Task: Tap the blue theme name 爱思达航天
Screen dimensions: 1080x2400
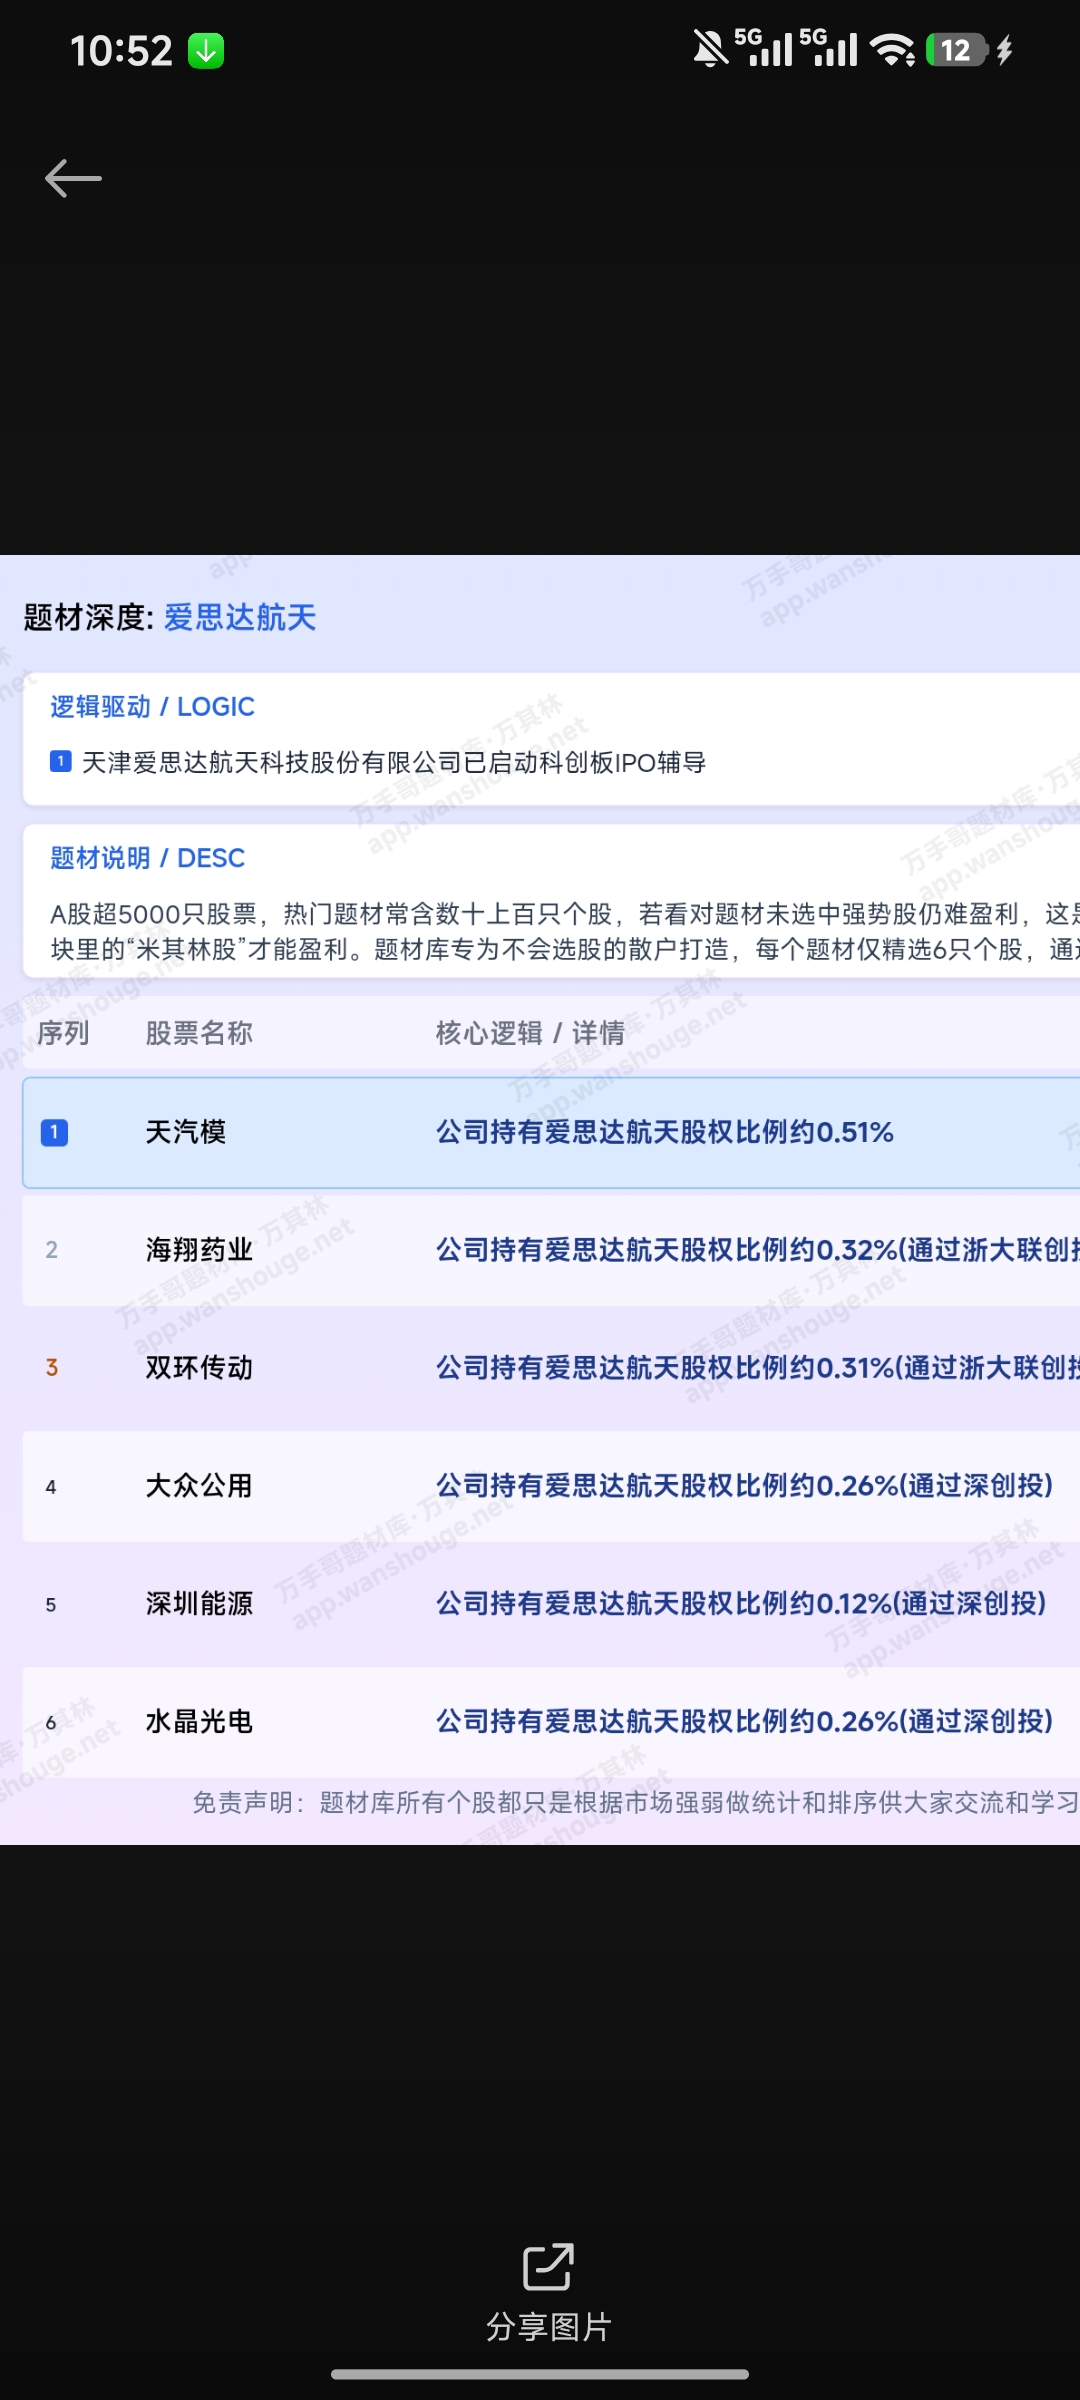Action: point(240,617)
